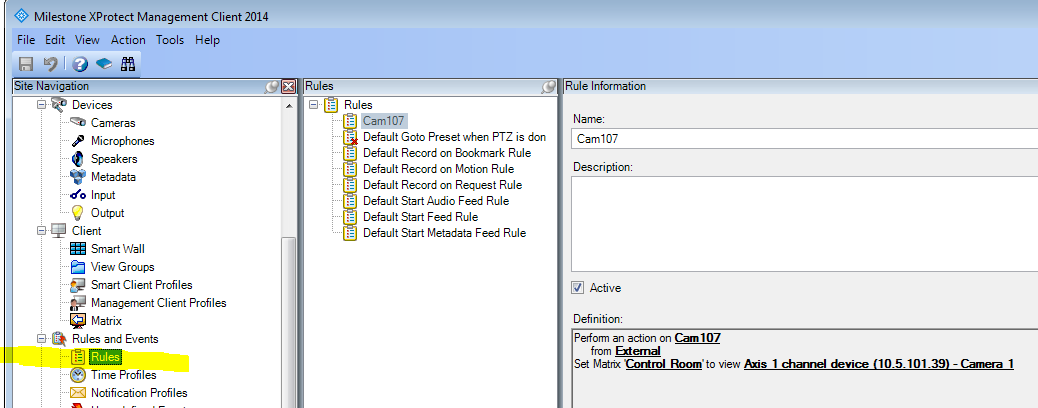Screen dimensions: 1038x408
Task: Select Microphones under Devices
Action: pos(122,140)
